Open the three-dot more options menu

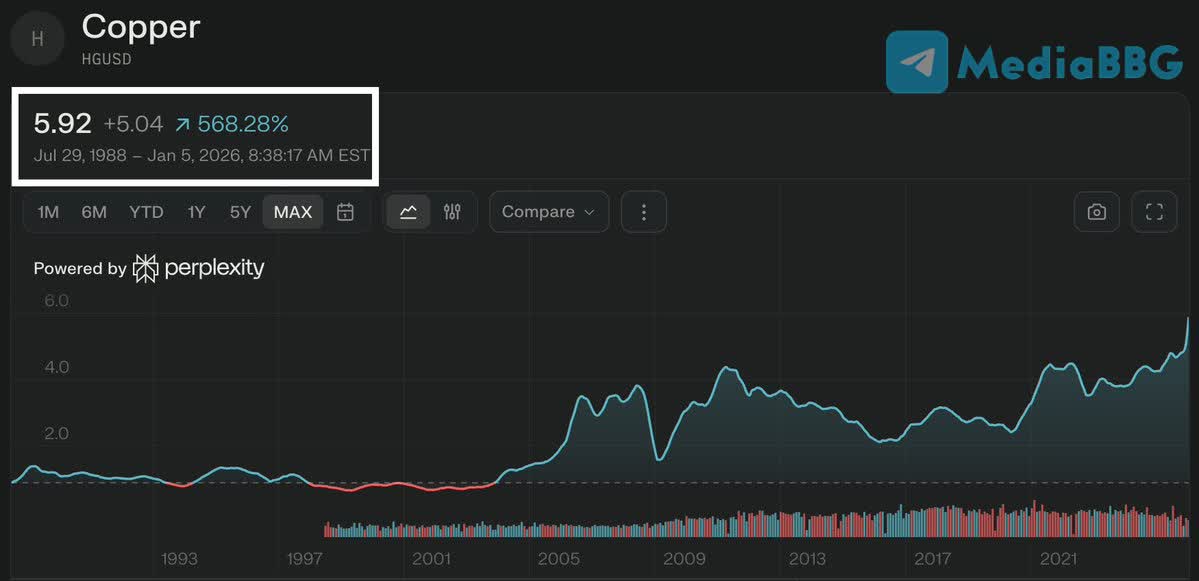click(644, 212)
